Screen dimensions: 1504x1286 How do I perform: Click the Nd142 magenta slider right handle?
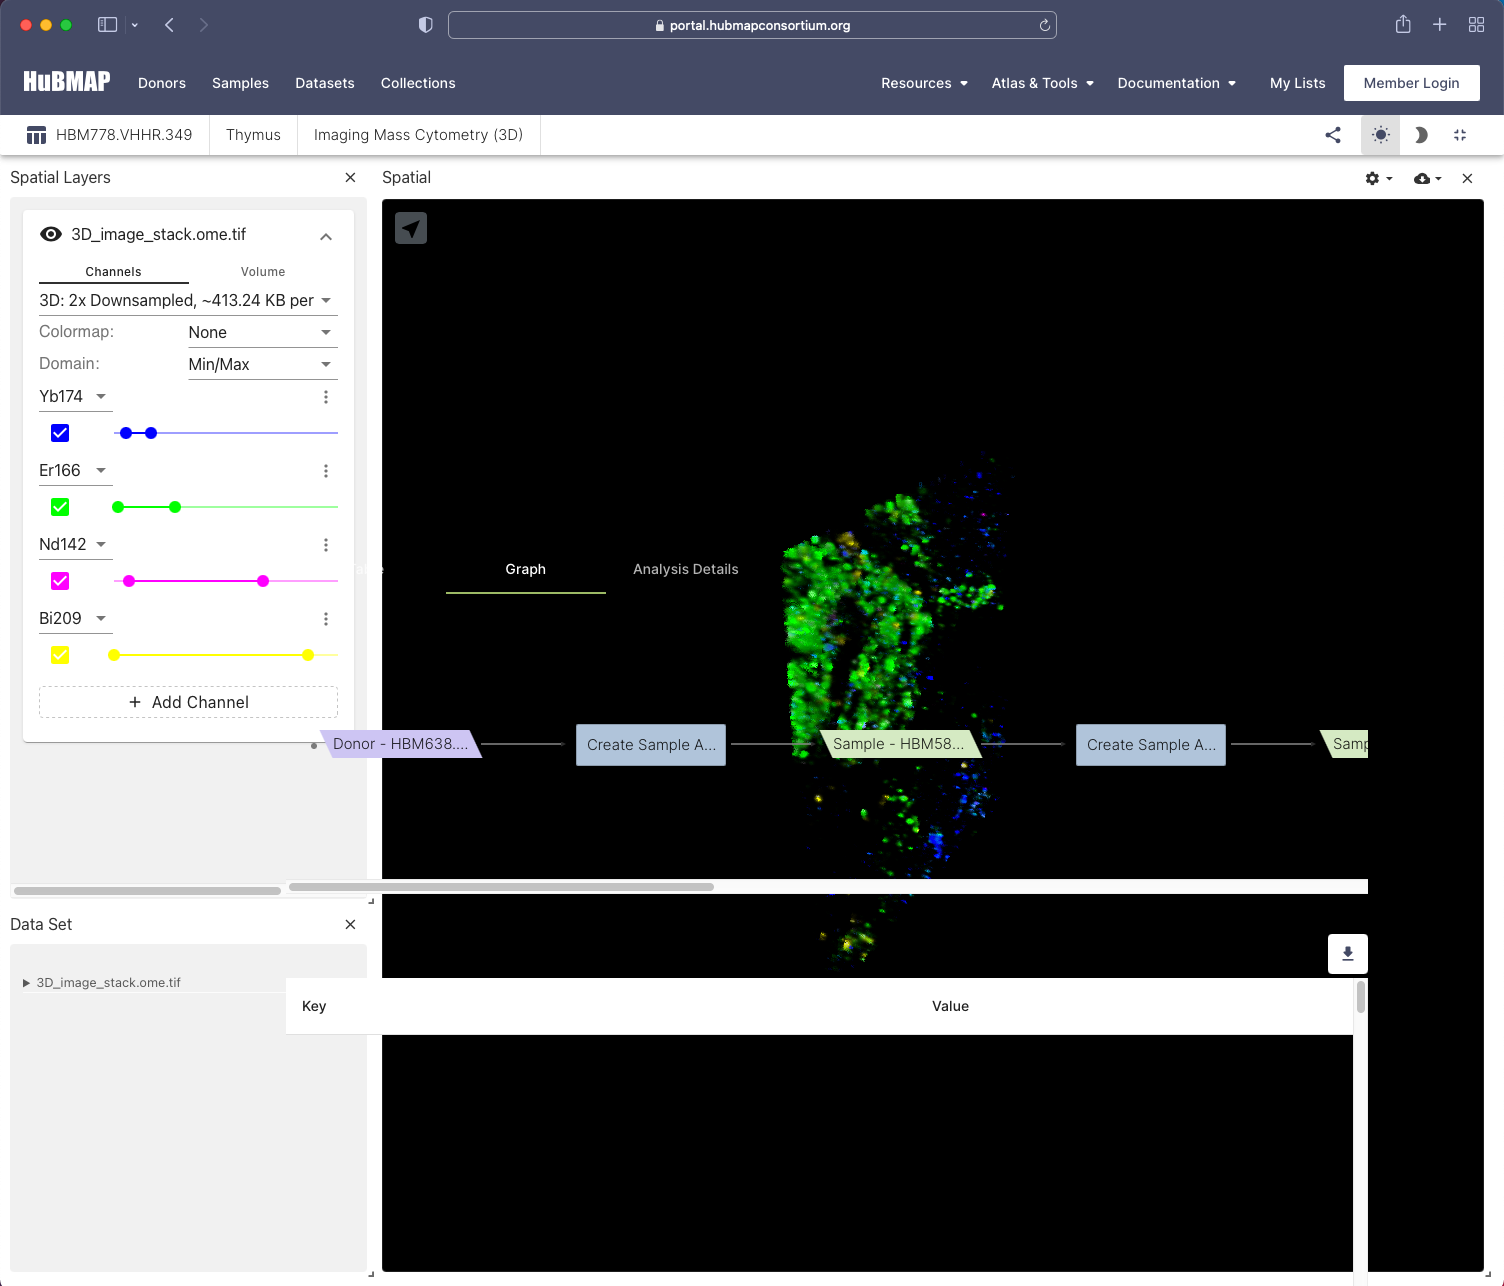click(263, 581)
